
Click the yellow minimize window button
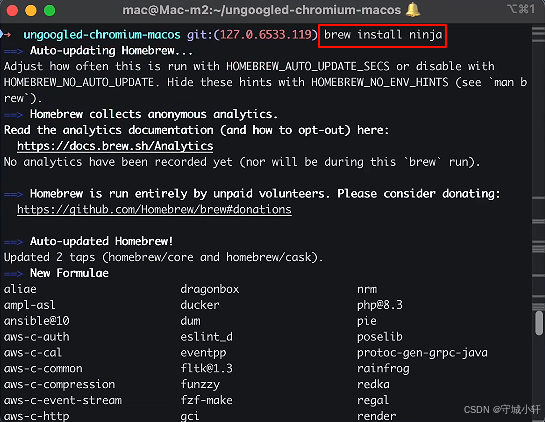coord(31,10)
